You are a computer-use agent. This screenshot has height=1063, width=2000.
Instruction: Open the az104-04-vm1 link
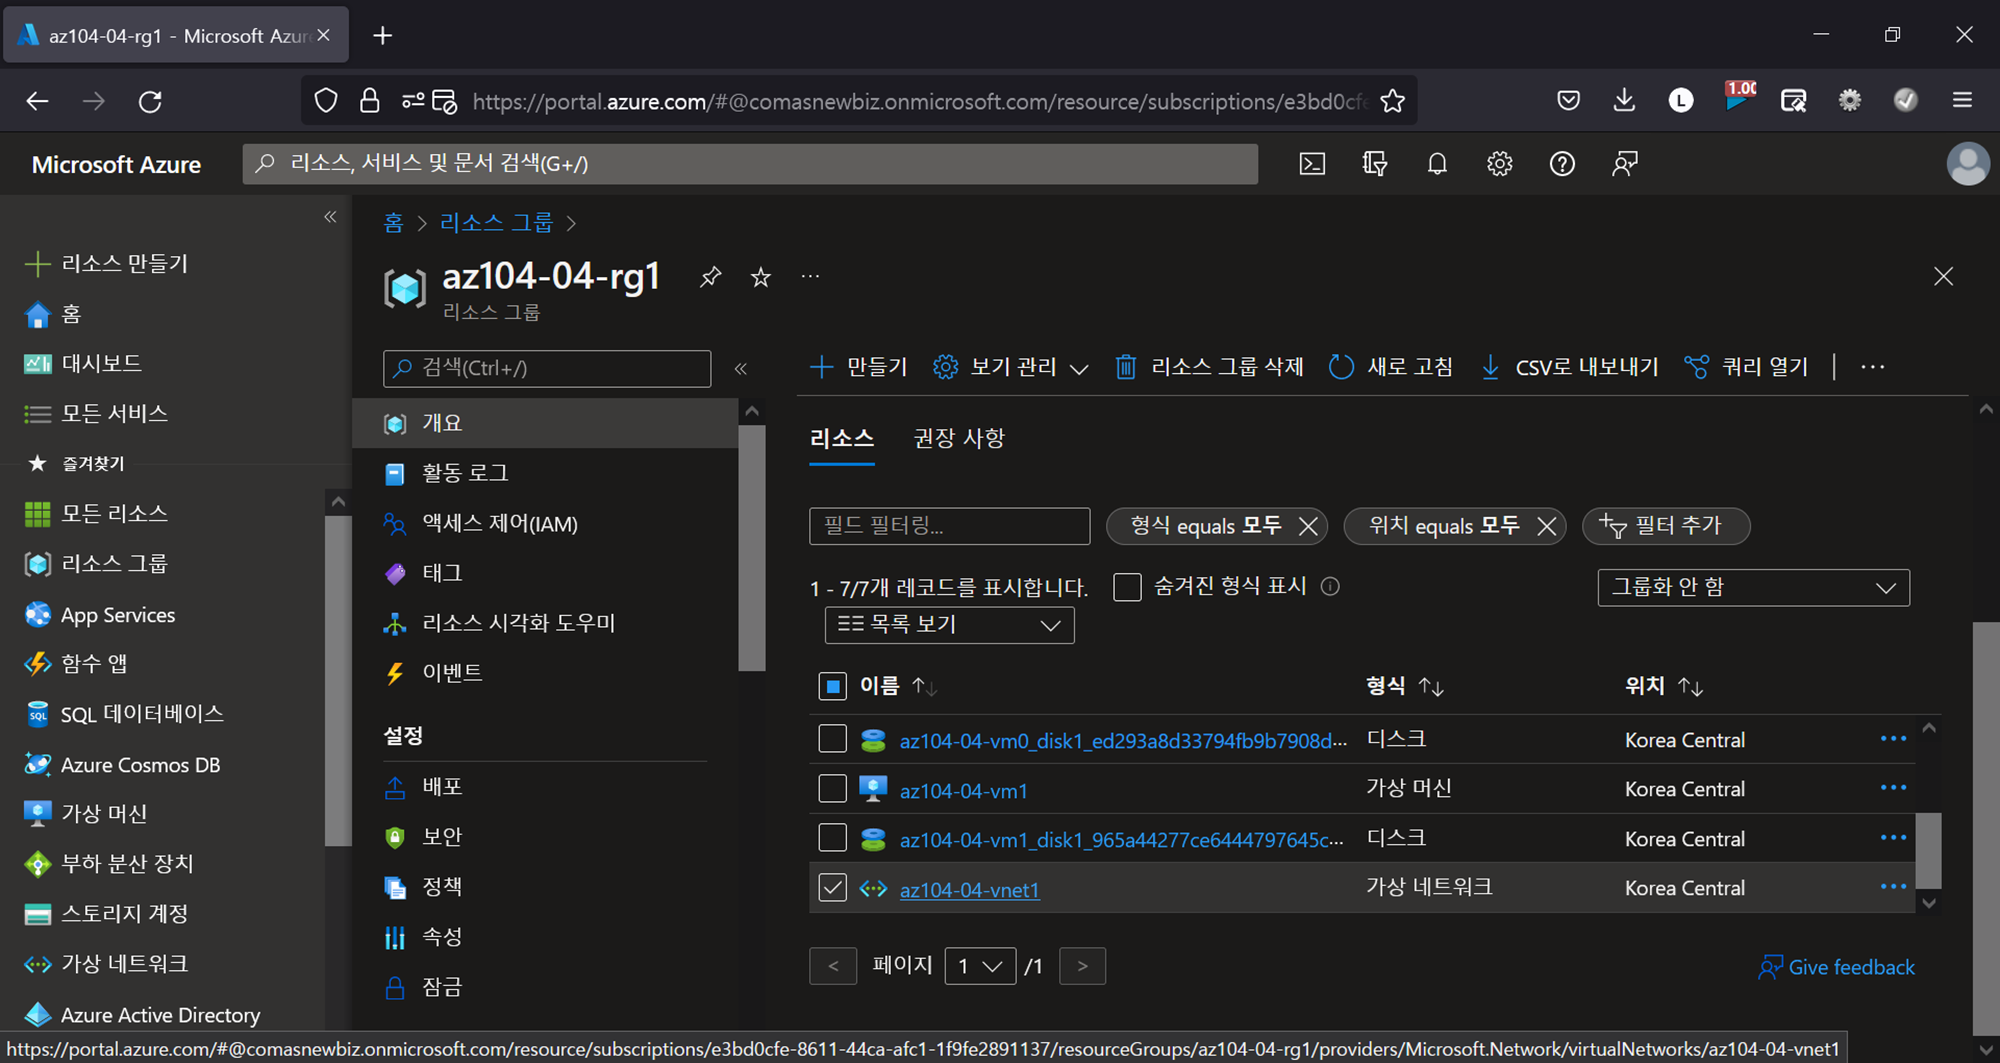click(963, 790)
